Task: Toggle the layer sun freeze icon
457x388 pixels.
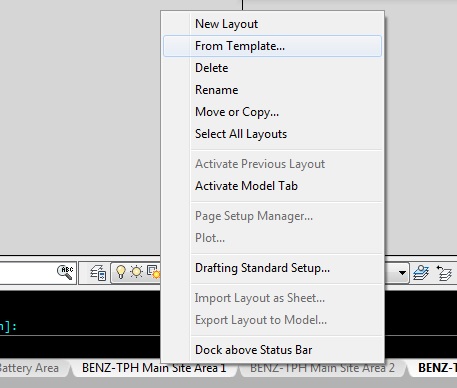Action: pos(136,272)
